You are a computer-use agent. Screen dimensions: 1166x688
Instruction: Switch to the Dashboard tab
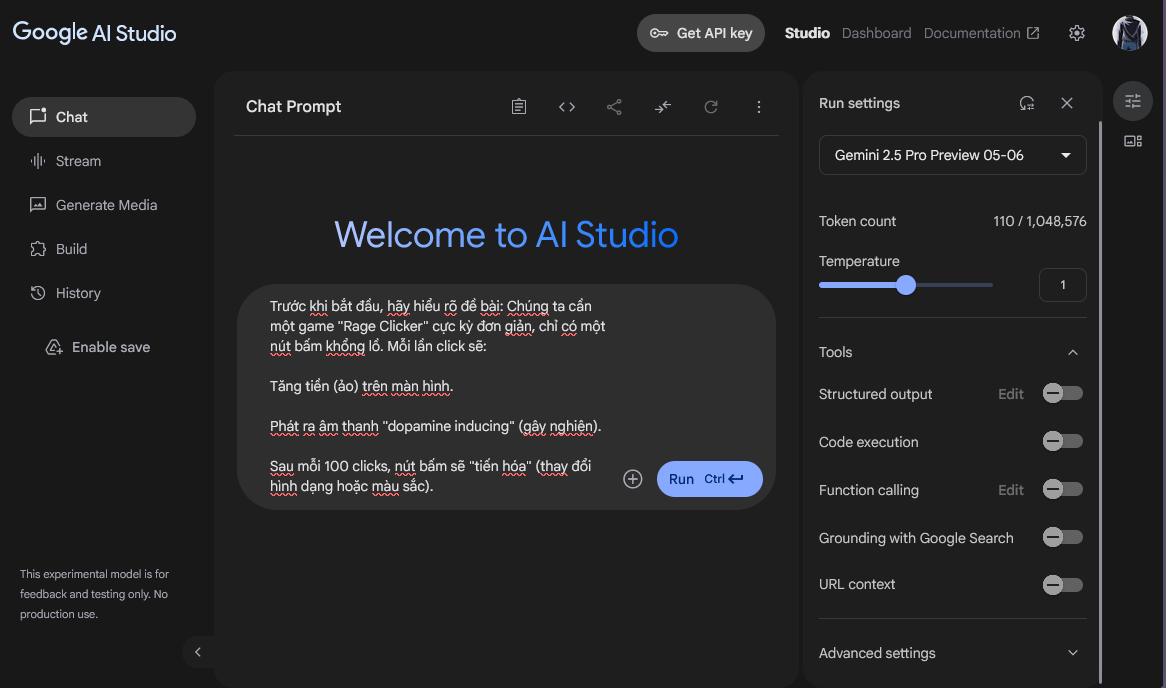click(876, 33)
